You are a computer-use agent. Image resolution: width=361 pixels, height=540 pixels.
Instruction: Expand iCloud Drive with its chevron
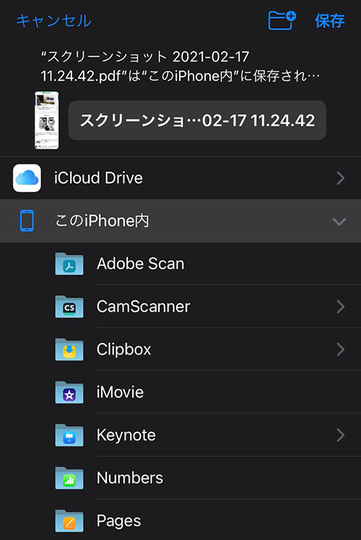[x=340, y=178]
